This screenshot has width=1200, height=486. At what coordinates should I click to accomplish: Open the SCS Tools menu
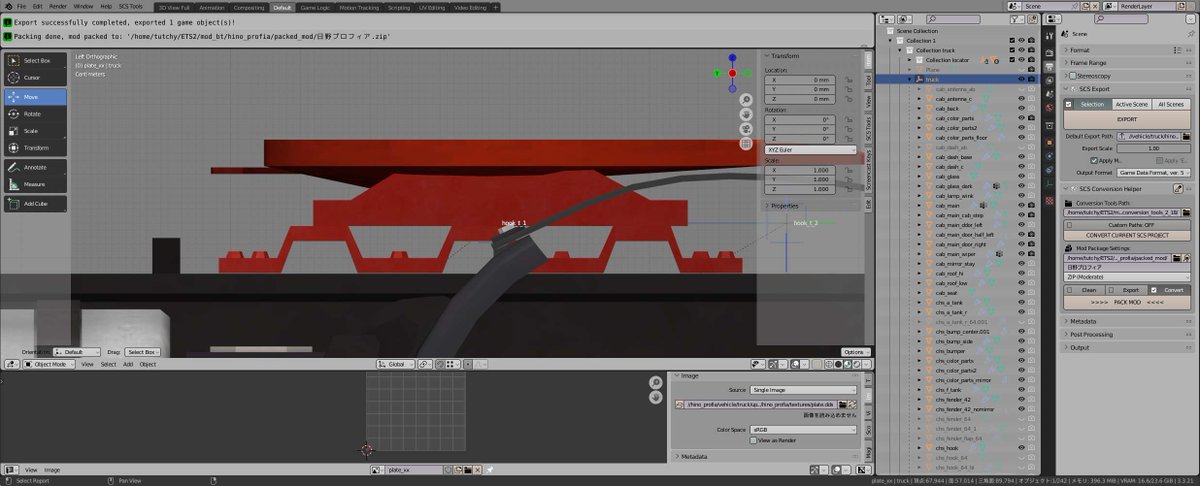click(131, 6)
